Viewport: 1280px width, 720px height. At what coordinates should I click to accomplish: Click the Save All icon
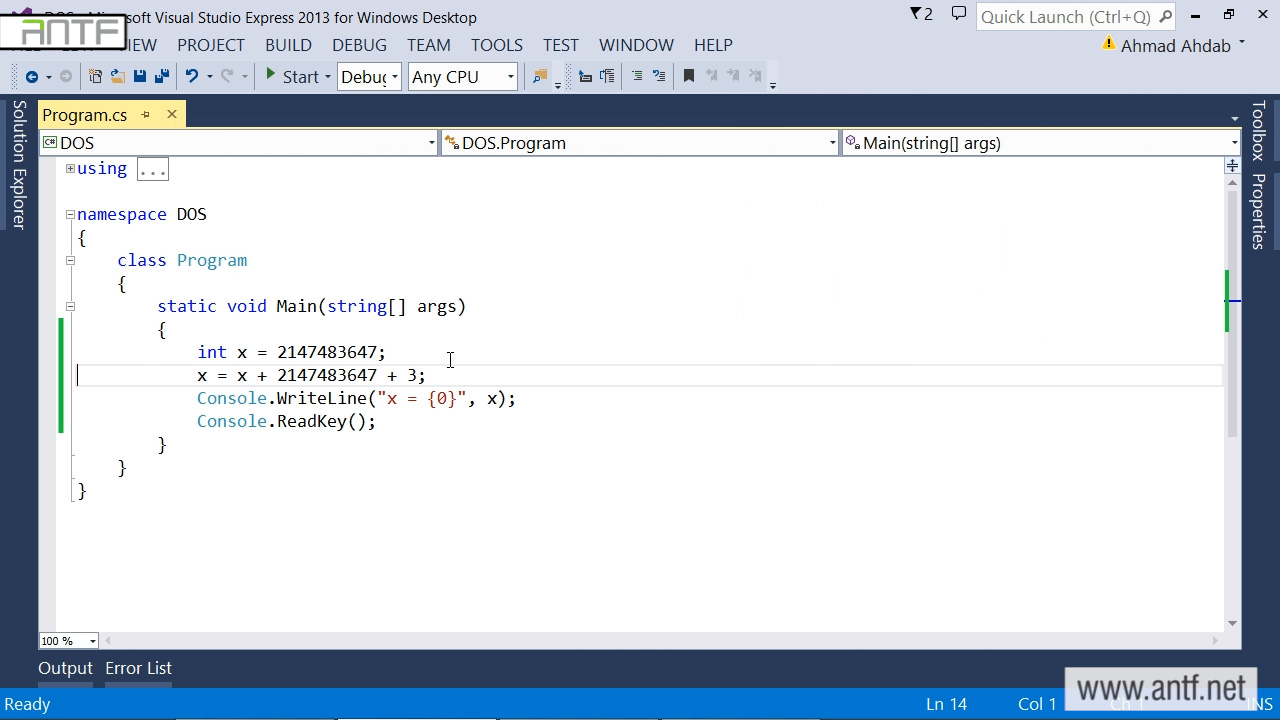pos(161,77)
